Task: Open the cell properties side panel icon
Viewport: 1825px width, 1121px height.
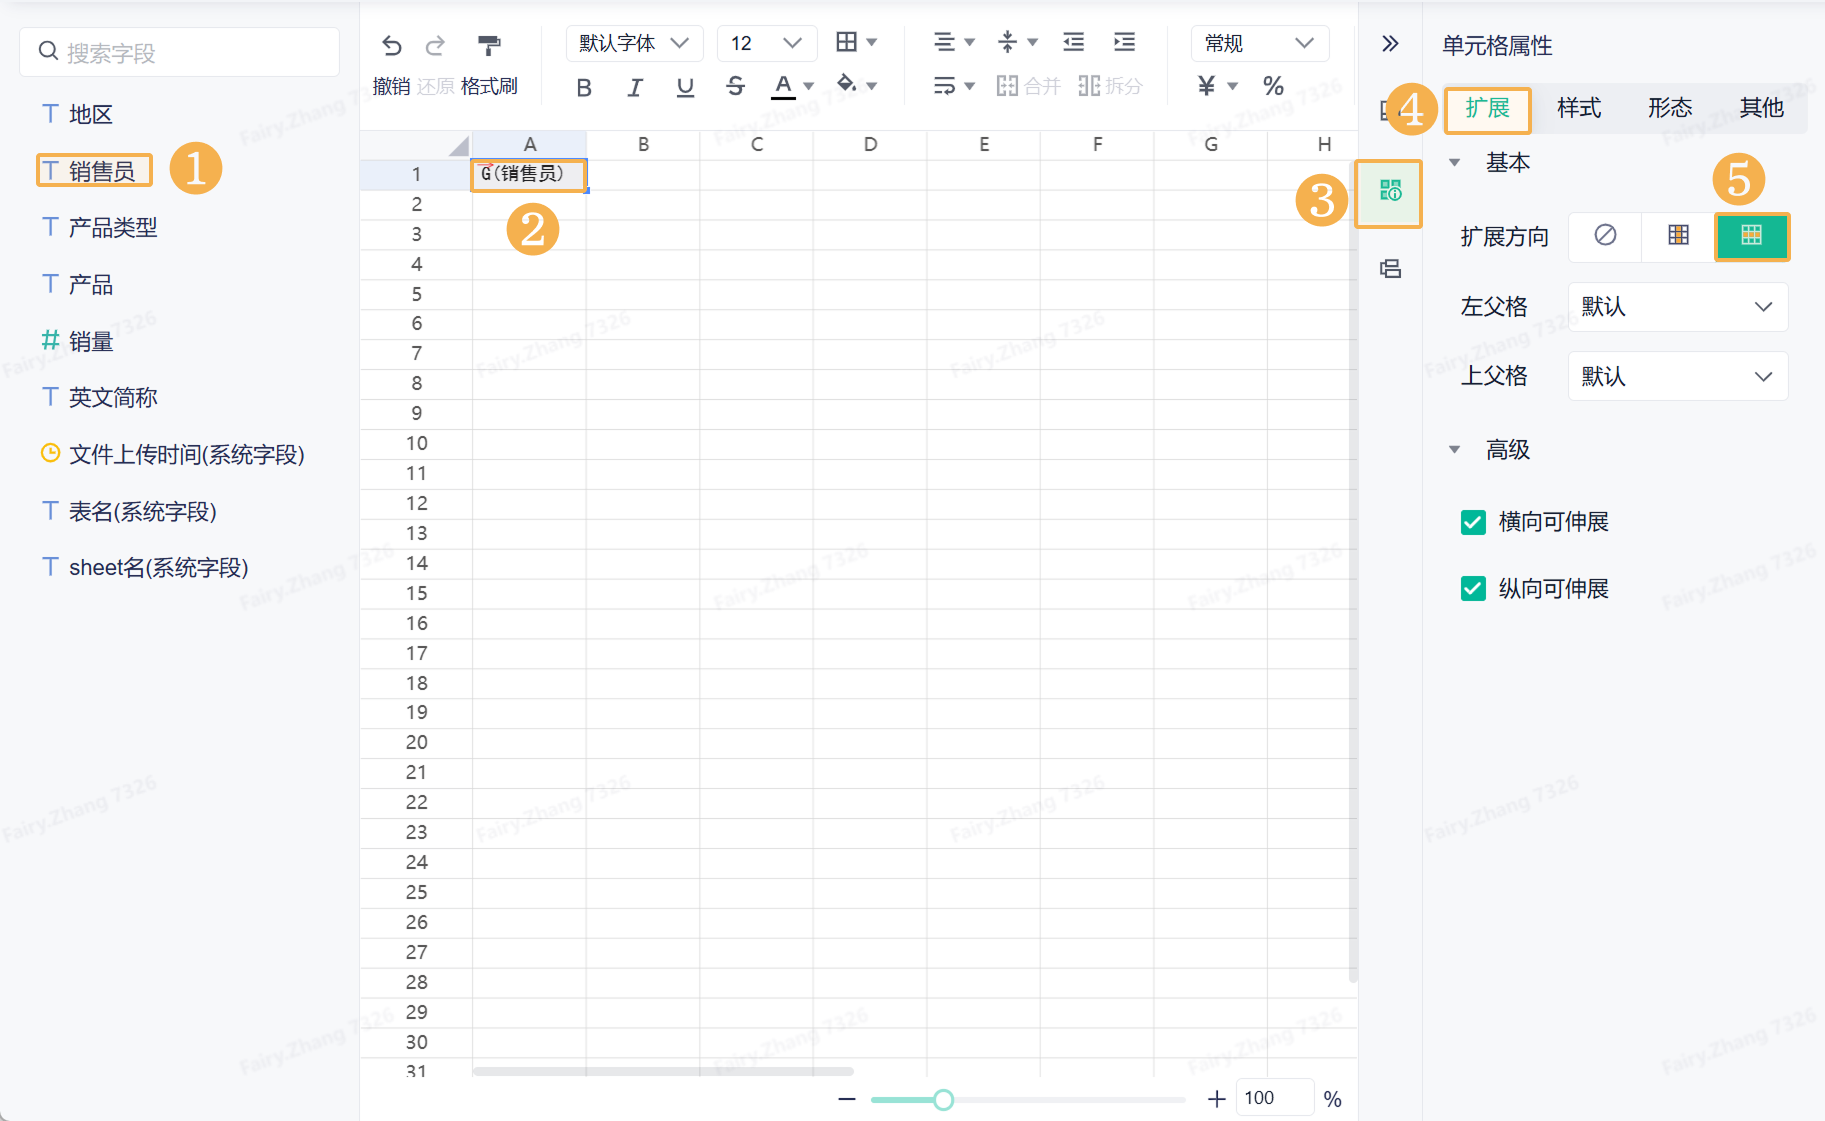Action: click(x=1390, y=191)
